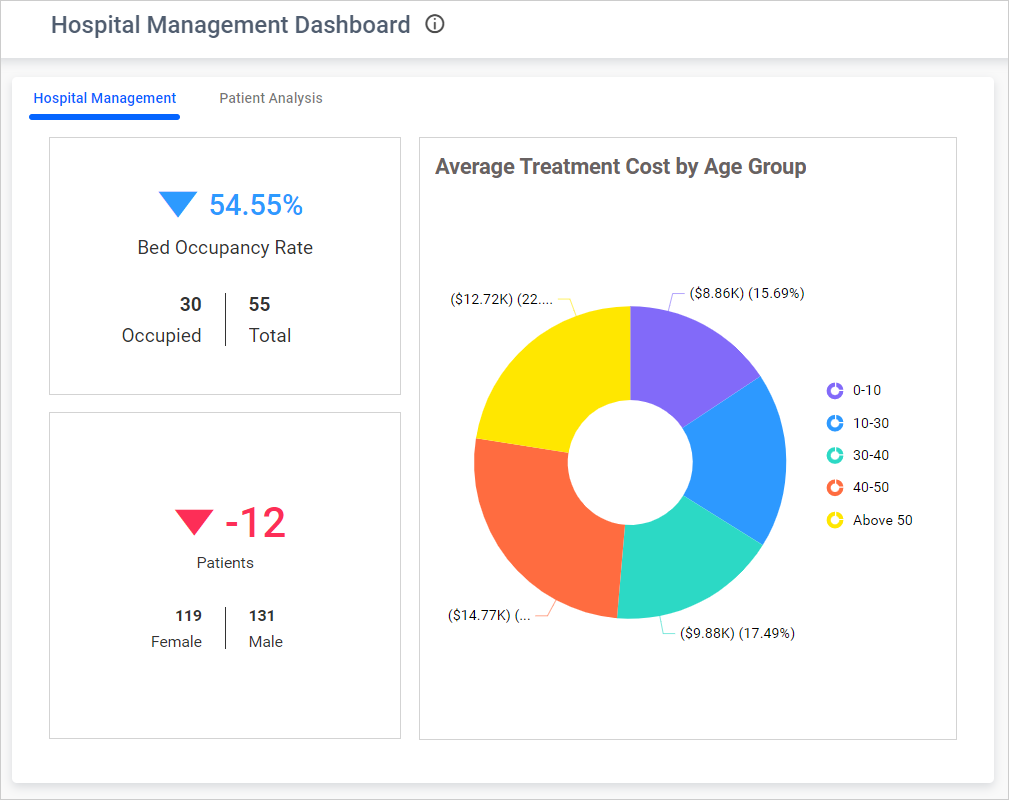Toggle the 30-40 legend label

[x=870, y=455]
